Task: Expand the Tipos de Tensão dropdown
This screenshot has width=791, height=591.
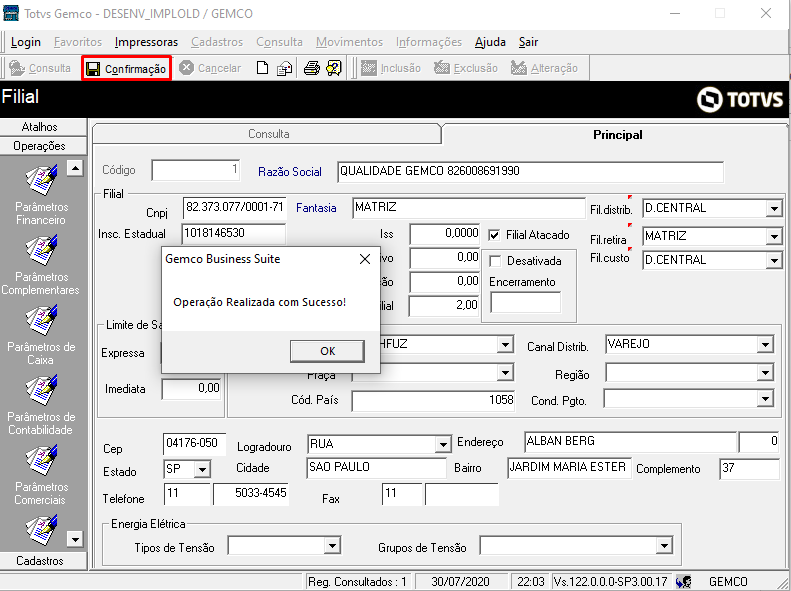Action: pyautogui.click(x=332, y=546)
